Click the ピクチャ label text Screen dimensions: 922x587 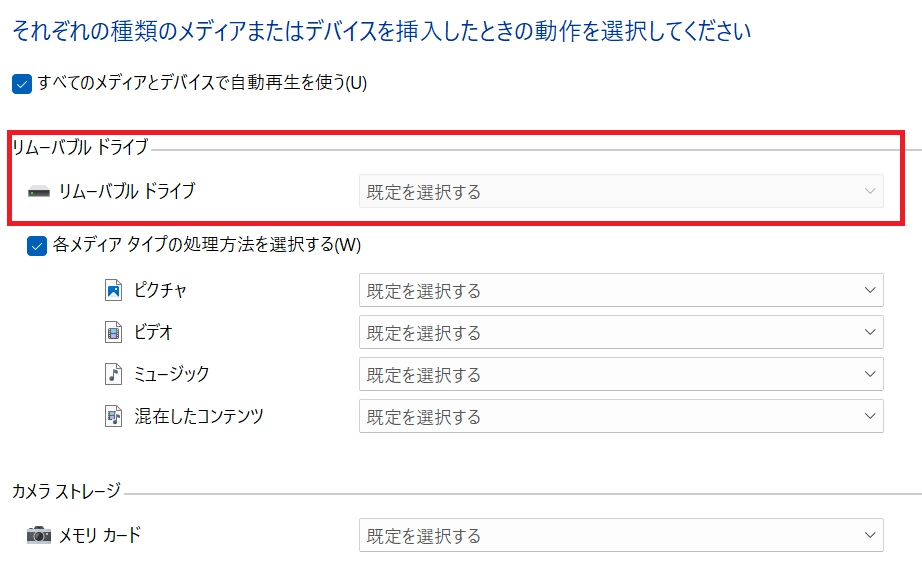click(160, 291)
